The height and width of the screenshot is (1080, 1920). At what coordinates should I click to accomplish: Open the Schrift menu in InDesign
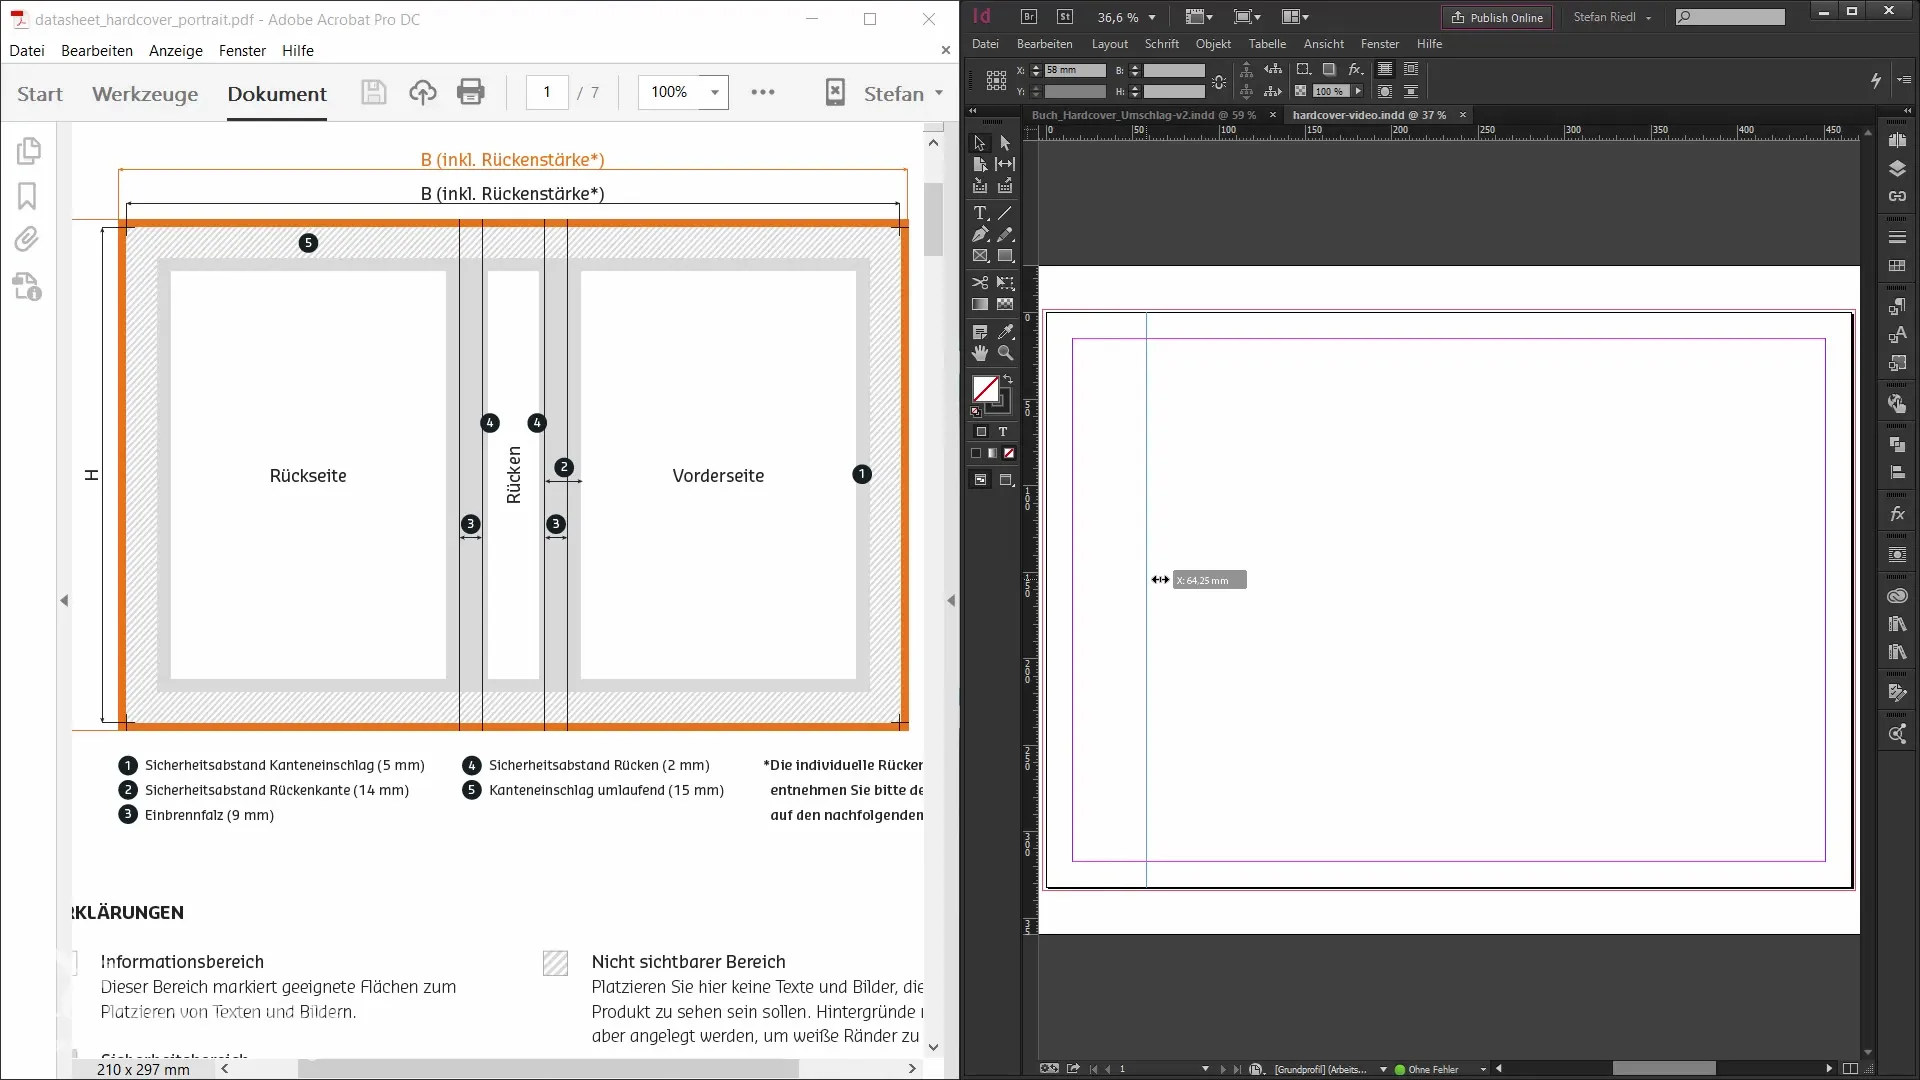pyautogui.click(x=1161, y=44)
